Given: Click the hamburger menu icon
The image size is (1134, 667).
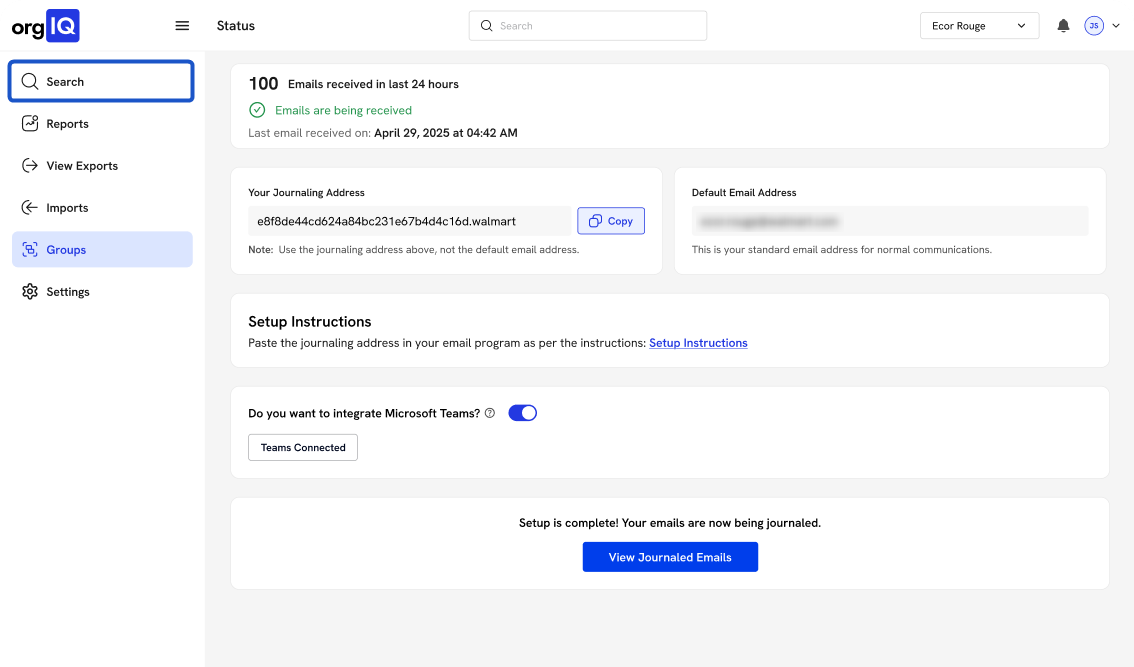Looking at the screenshot, I should coord(182,26).
